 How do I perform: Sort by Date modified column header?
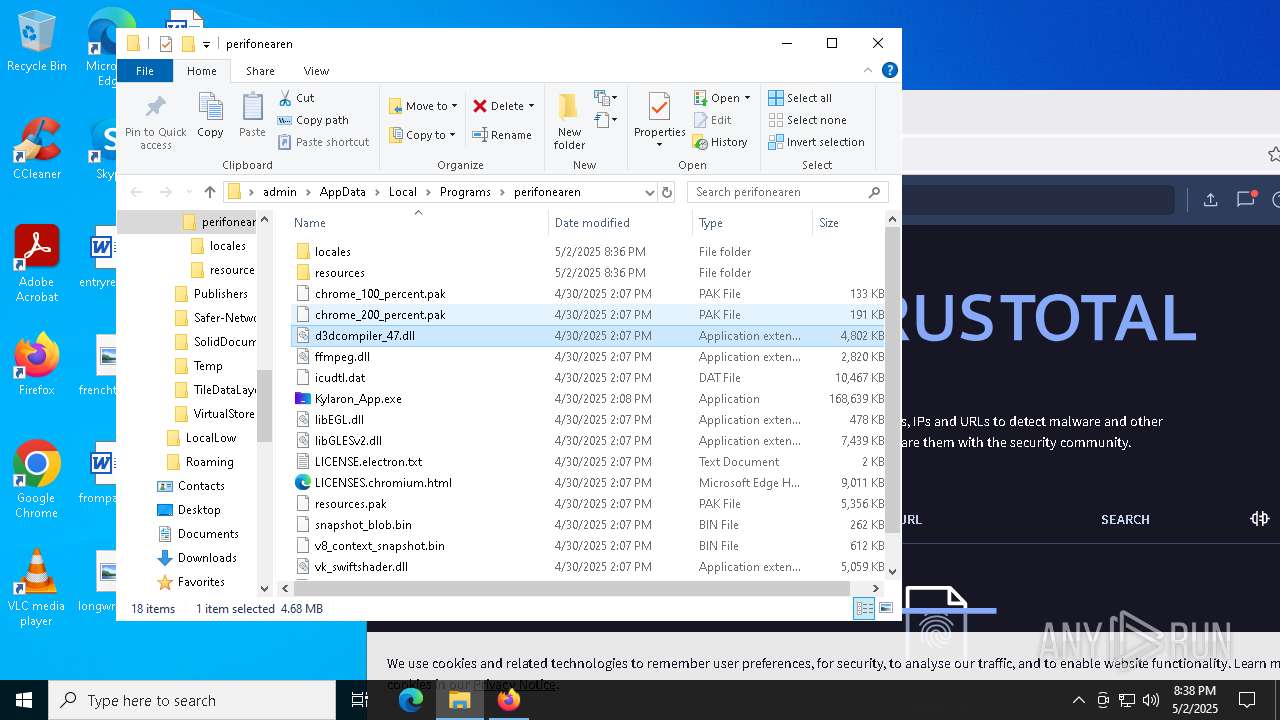(619, 223)
